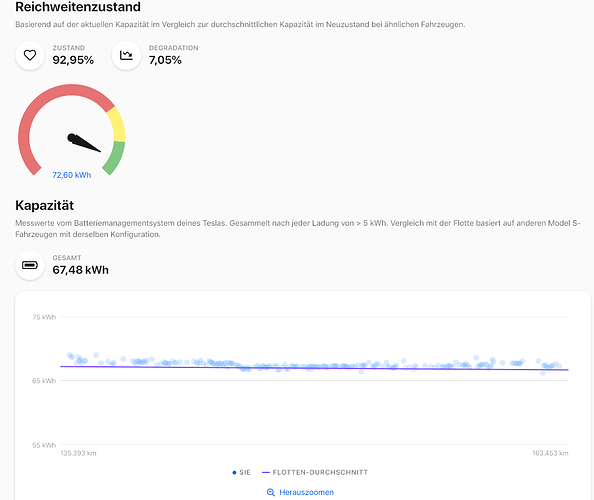Click the yellow segment of the gauge
594x500 pixels.
click(x=117, y=124)
